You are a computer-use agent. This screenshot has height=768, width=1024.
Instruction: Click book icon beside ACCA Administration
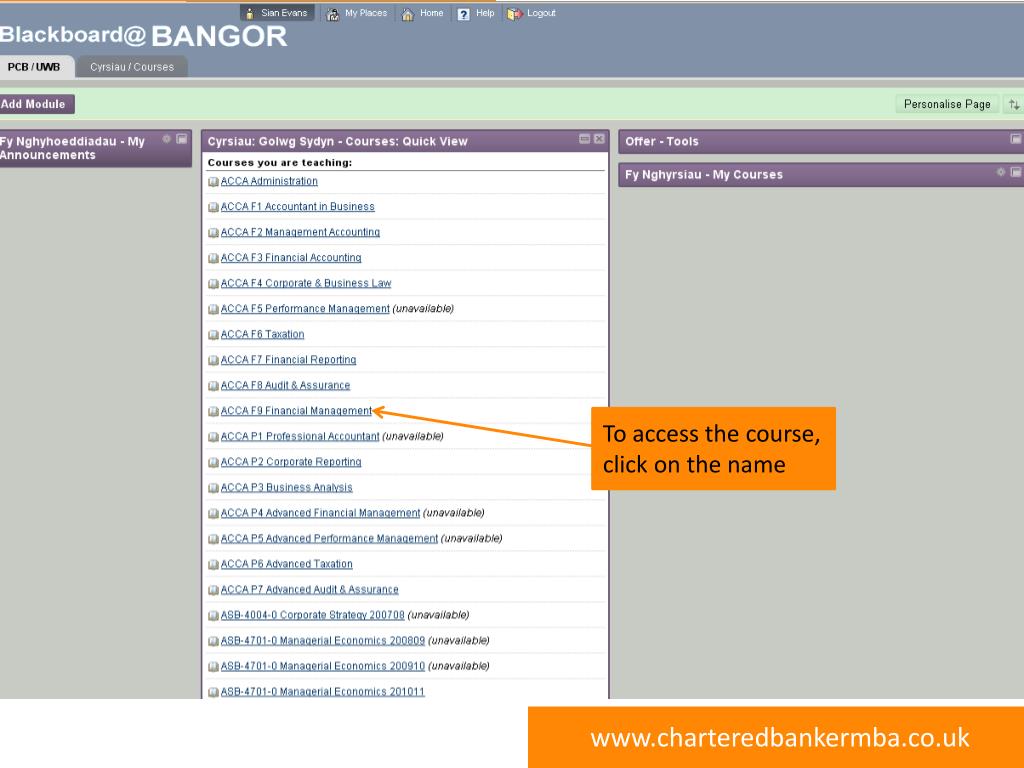point(213,182)
